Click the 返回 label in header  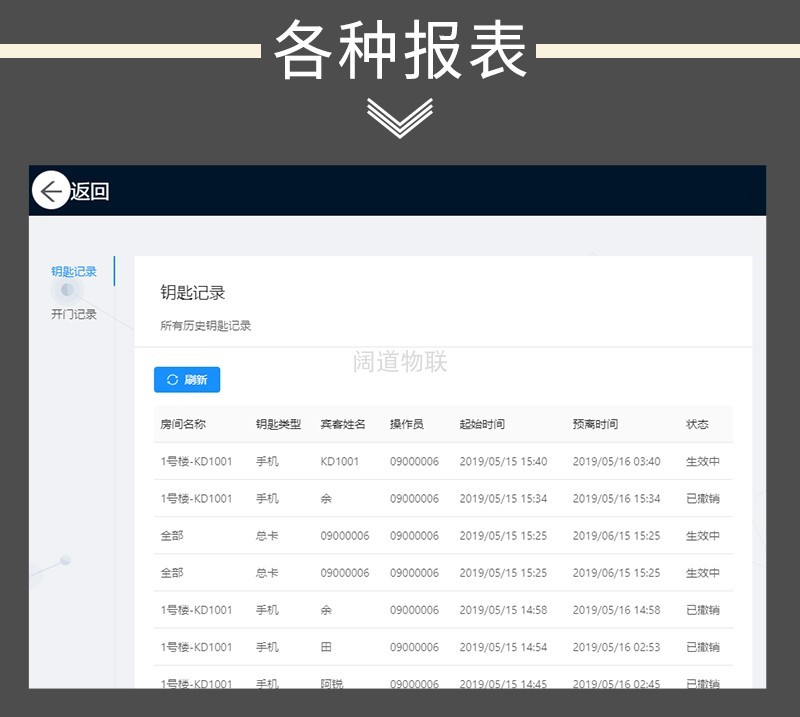90,191
